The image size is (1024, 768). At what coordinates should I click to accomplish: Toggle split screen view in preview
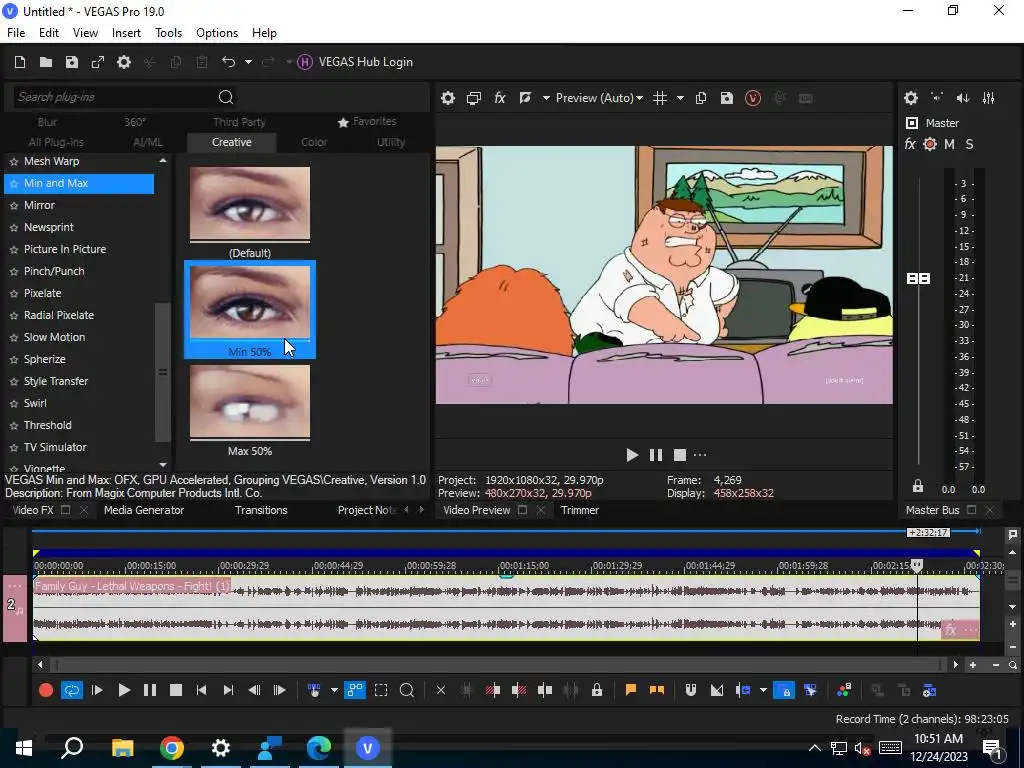point(525,98)
